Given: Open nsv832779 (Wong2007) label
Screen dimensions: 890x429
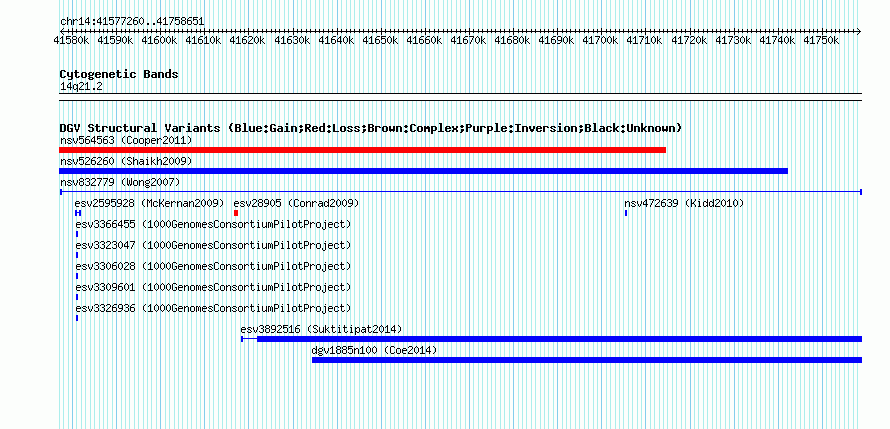Looking at the screenshot, I should tap(120, 182).
